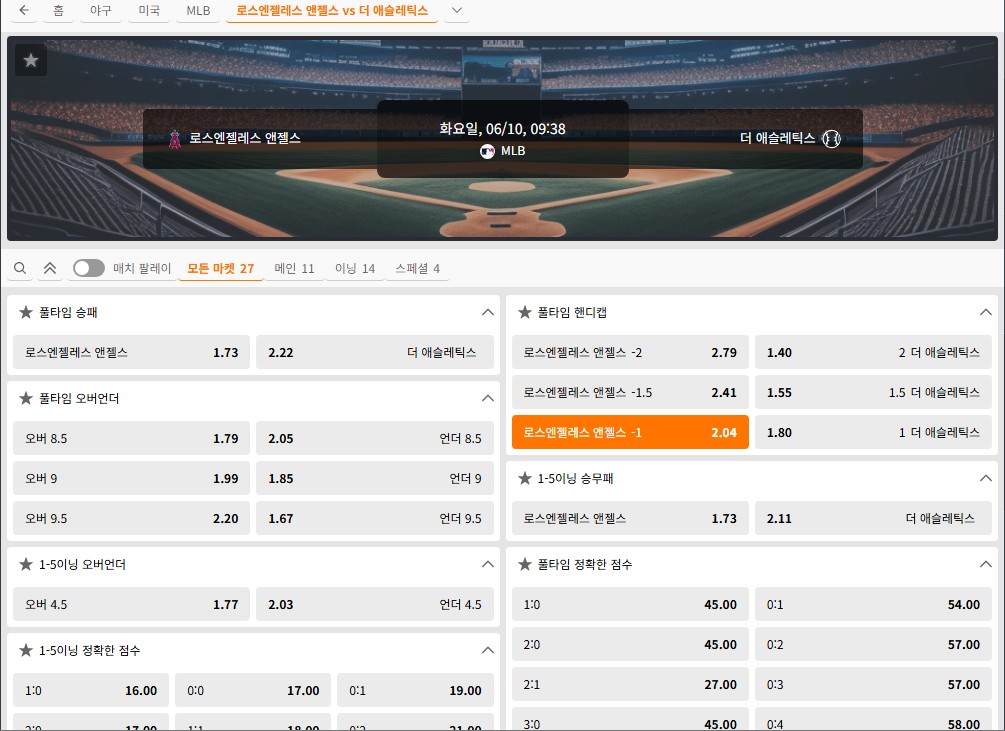Bet Angels 1-5 innings at 1.73
Viewport: 1005px width, 731px height.
point(630,518)
